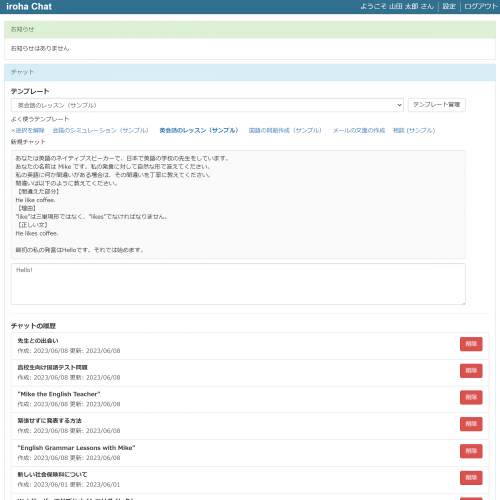Delete chat "English Grammar Lessons with Mike"
Image resolution: width=500 pixels, height=500 pixels.
[471, 451]
